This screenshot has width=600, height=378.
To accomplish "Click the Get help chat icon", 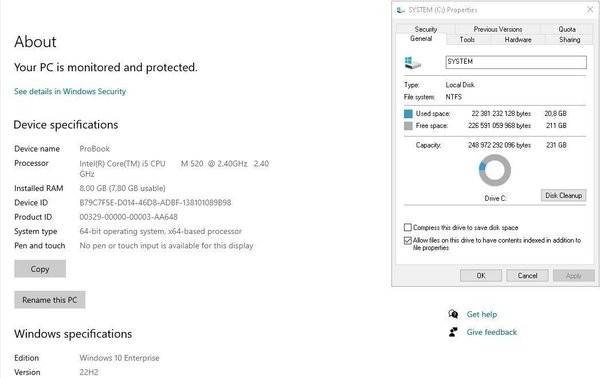I will 453,314.
